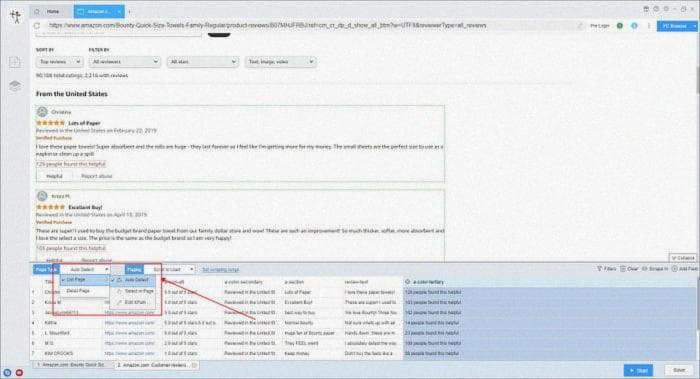Open the Top reviews sort dropdown
Viewport: 700px width, 379px height.
click(x=59, y=62)
